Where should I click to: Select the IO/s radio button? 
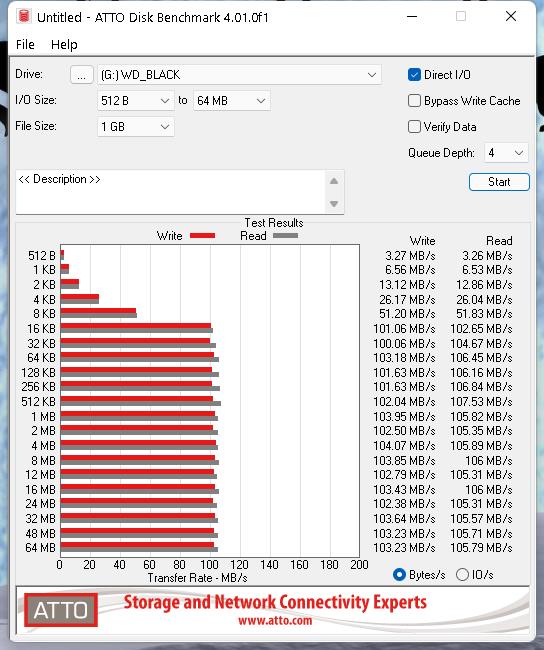[462, 575]
